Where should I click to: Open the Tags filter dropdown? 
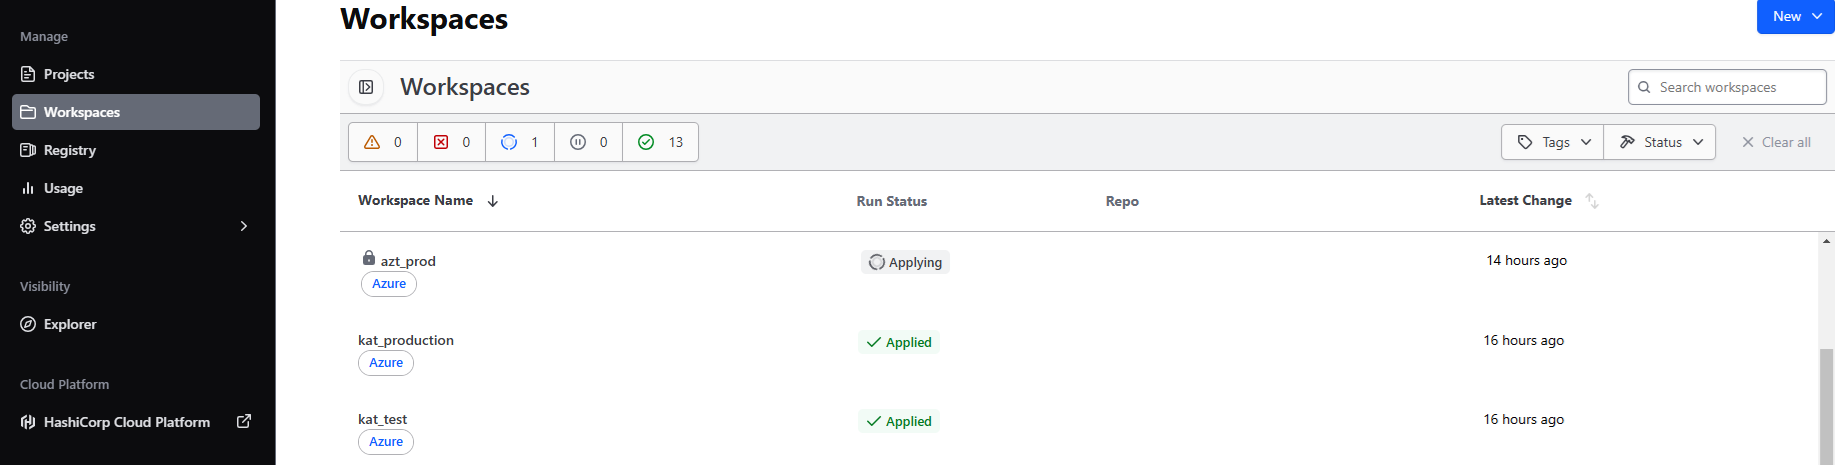(x=1552, y=142)
